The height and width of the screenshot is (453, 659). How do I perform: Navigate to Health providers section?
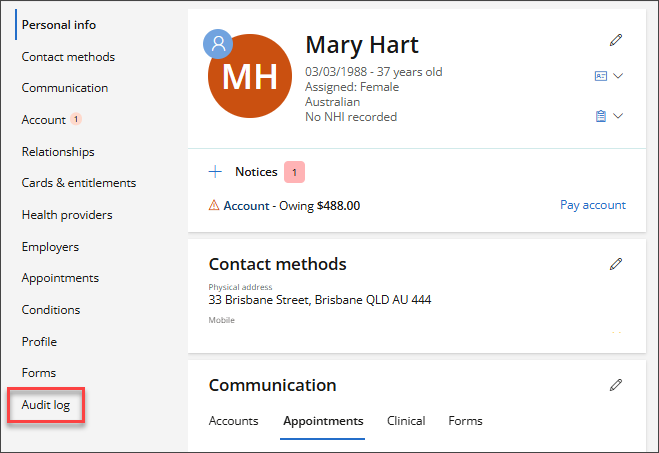click(67, 215)
